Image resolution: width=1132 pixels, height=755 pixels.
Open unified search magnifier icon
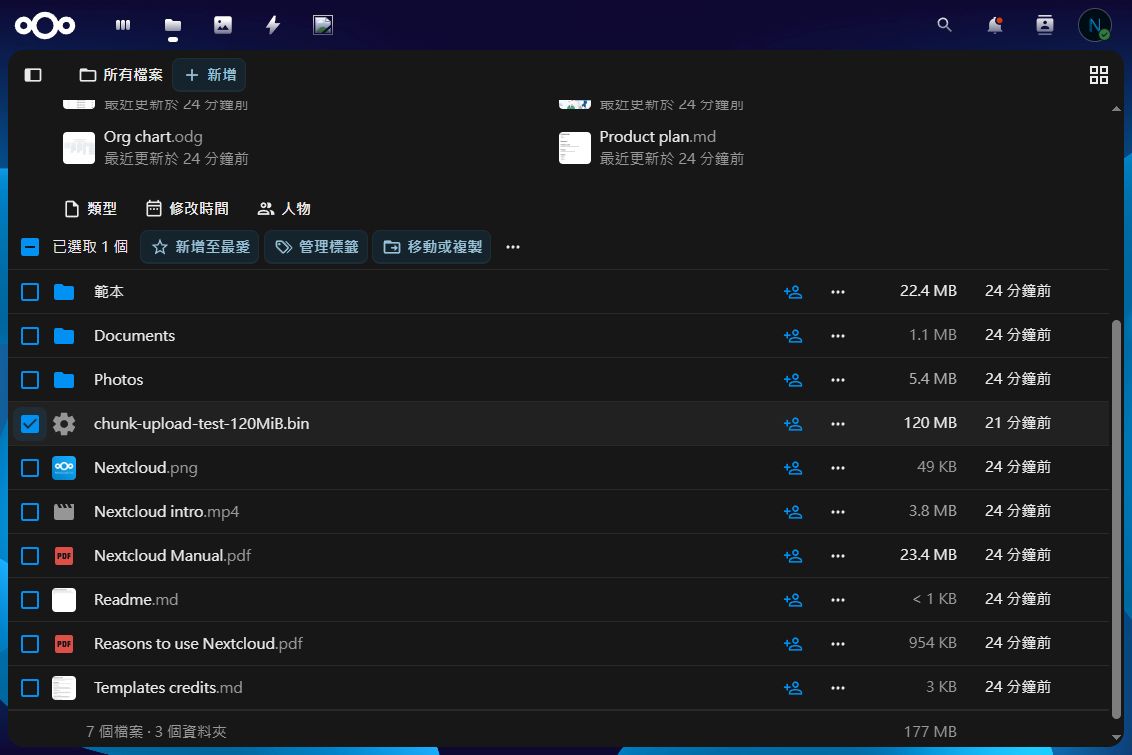(944, 25)
